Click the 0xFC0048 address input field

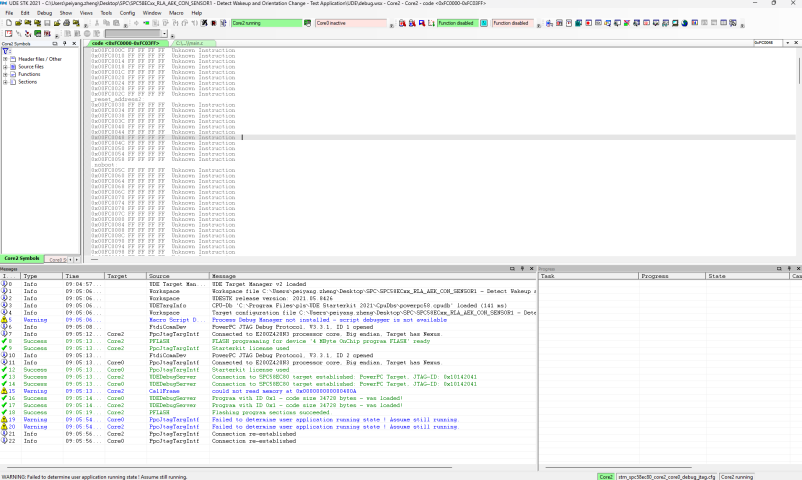tap(768, 43)
